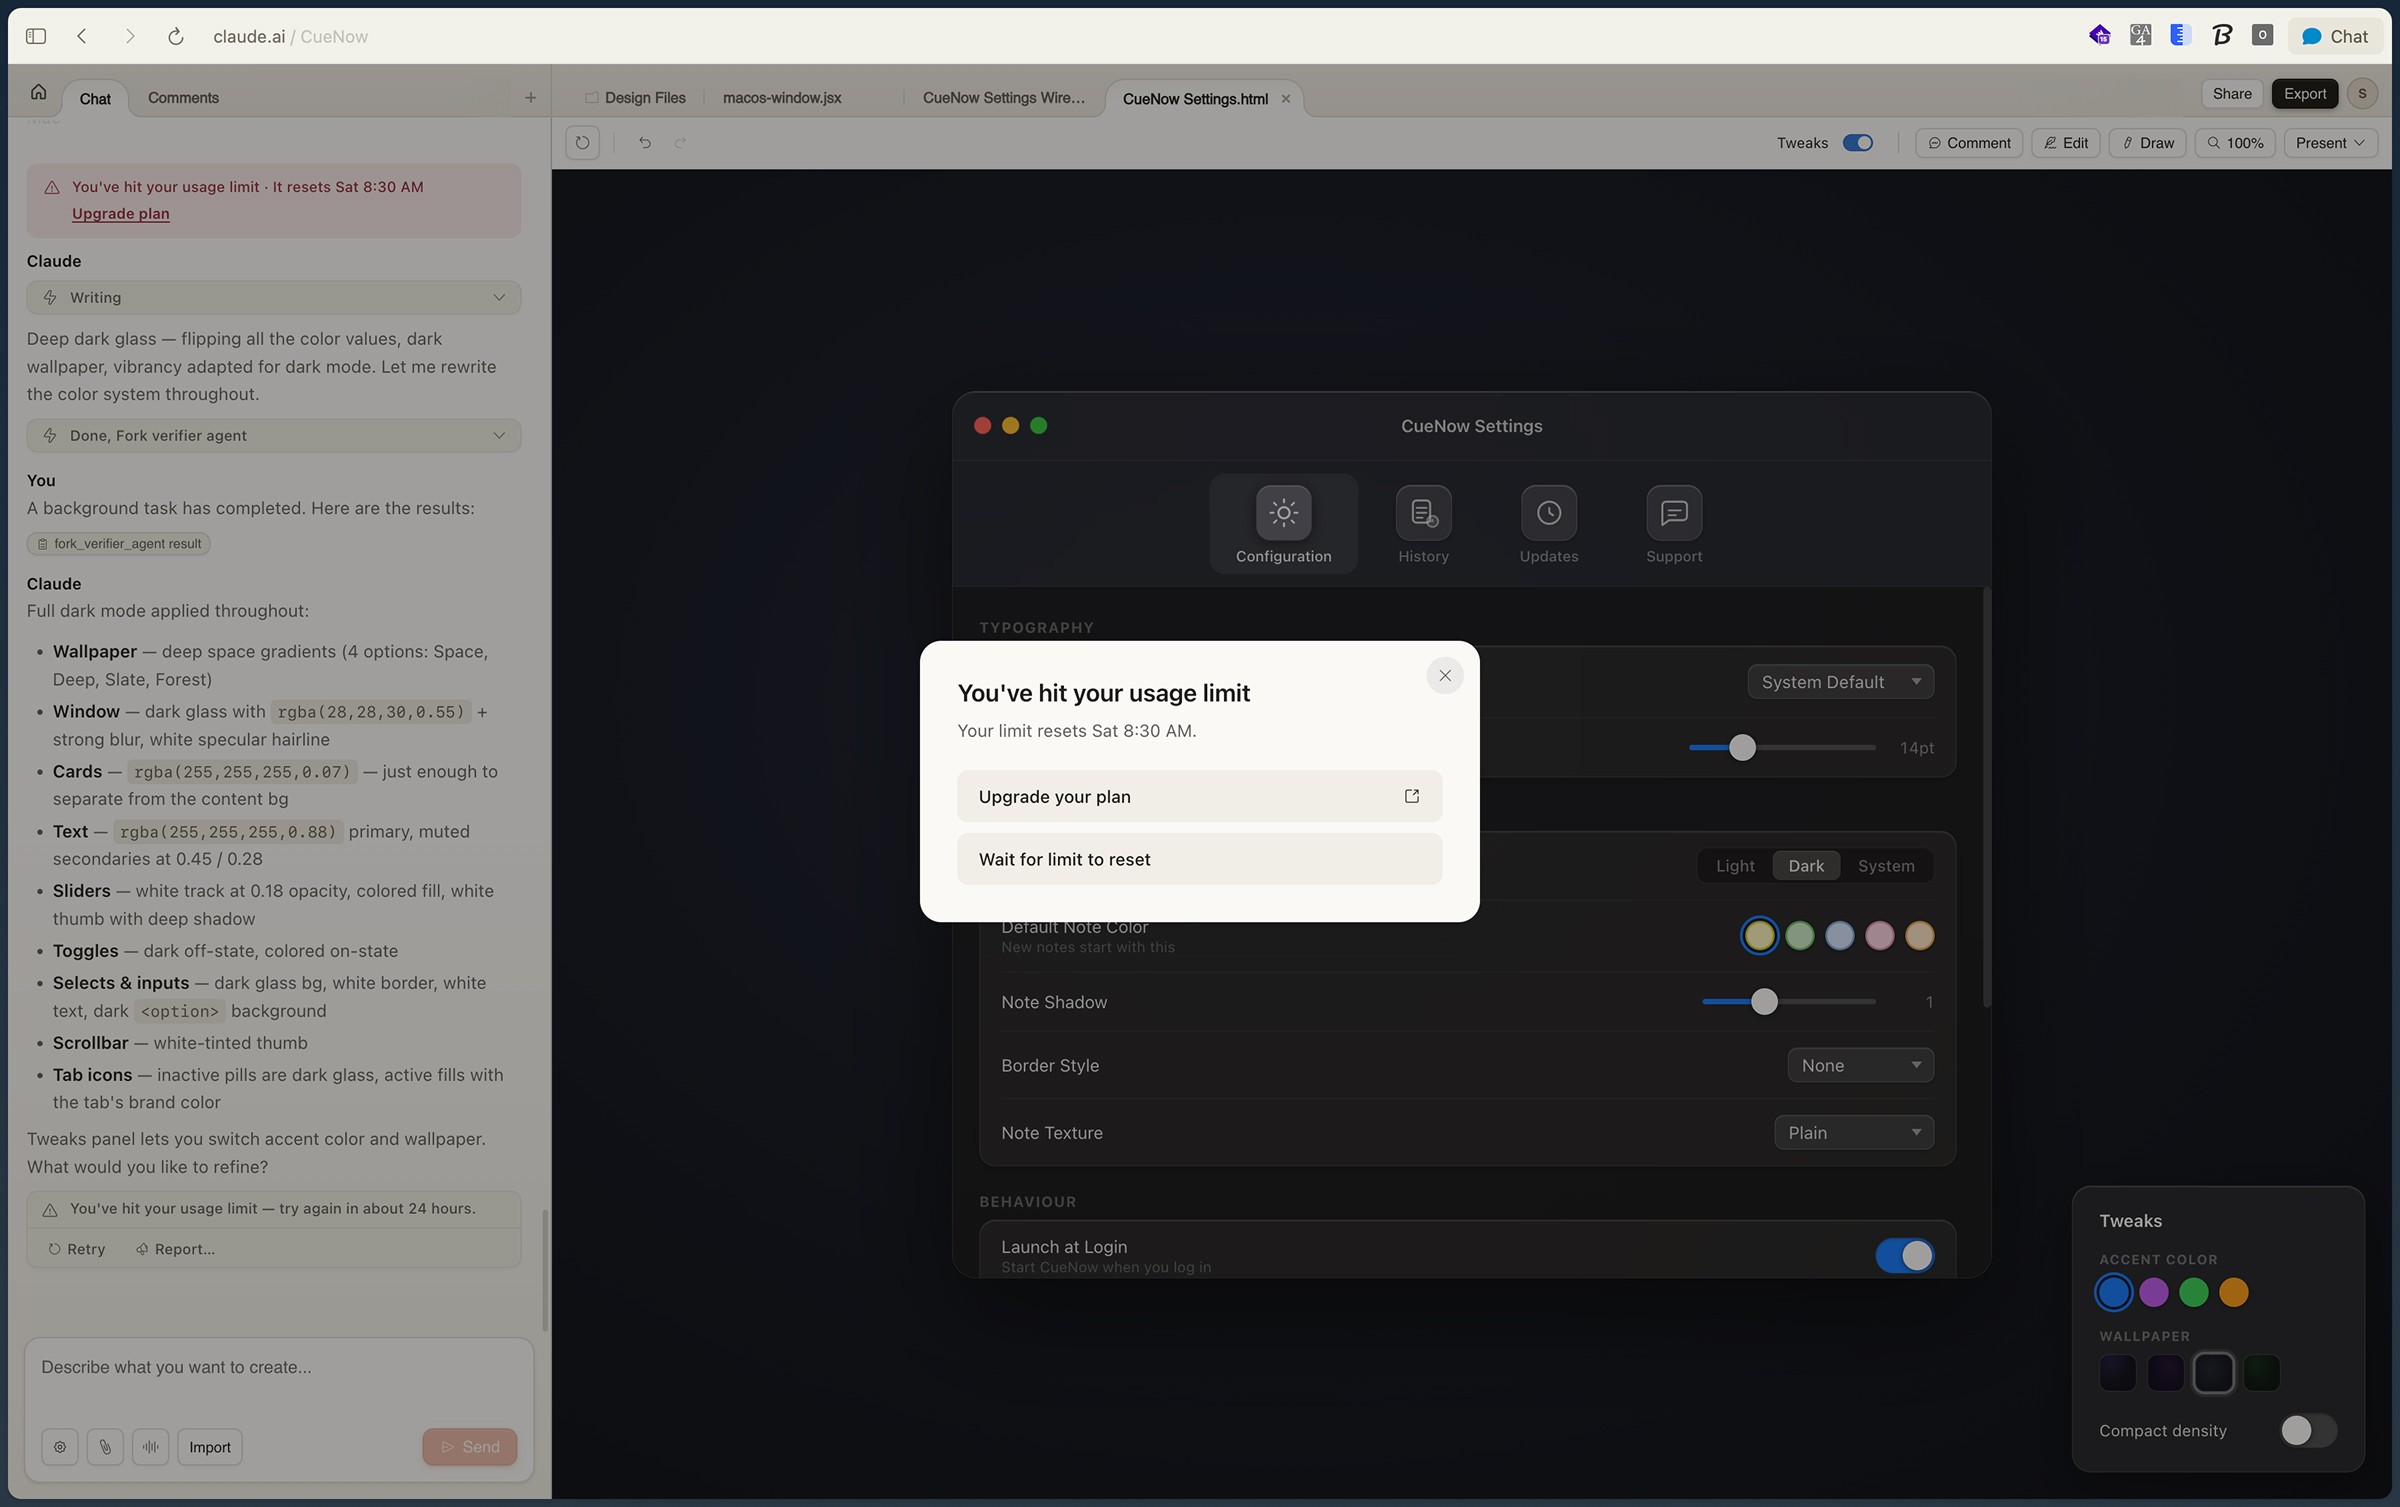Go back with the browser back arrow

point(82,36)
